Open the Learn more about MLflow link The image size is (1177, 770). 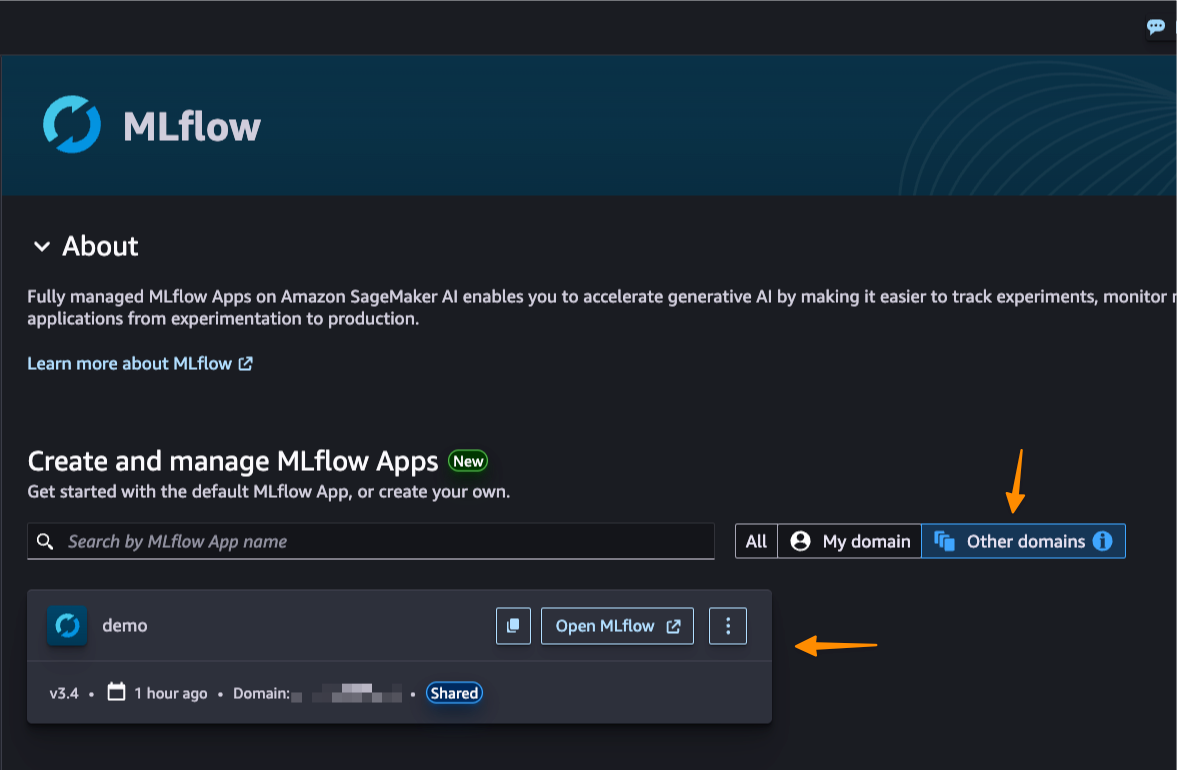[x=130, y=364]
